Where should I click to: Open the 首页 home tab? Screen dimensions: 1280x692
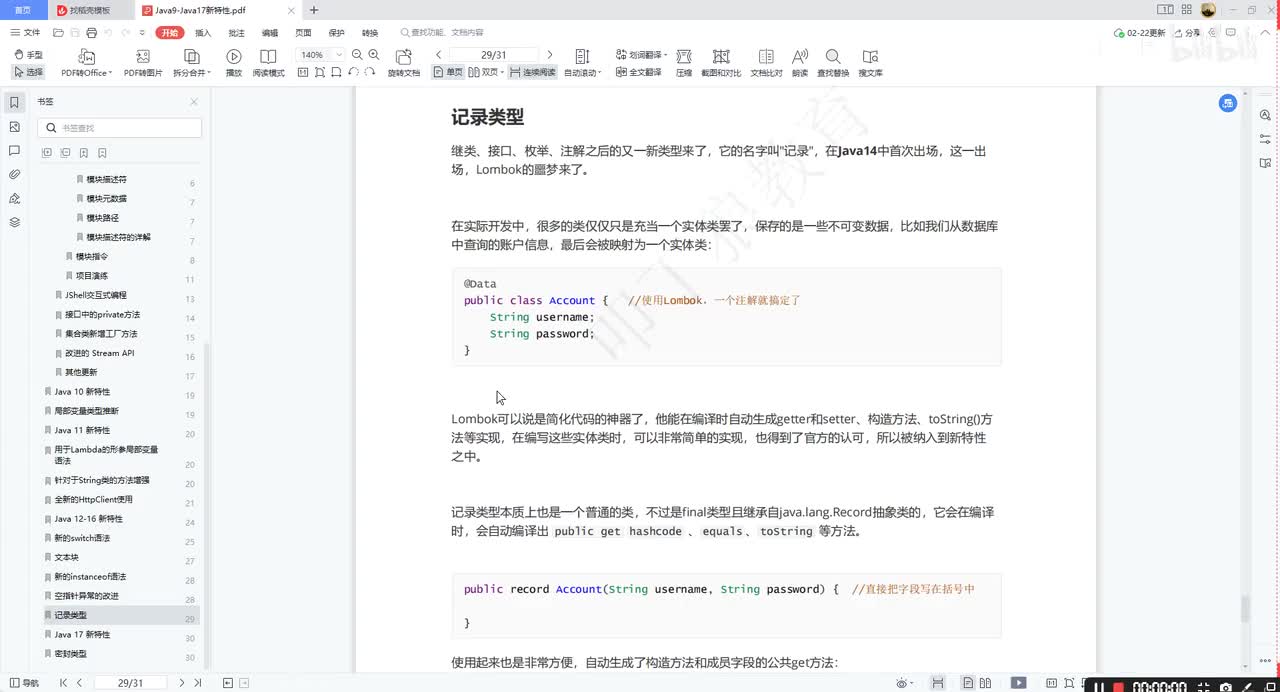tap(22, 10)
